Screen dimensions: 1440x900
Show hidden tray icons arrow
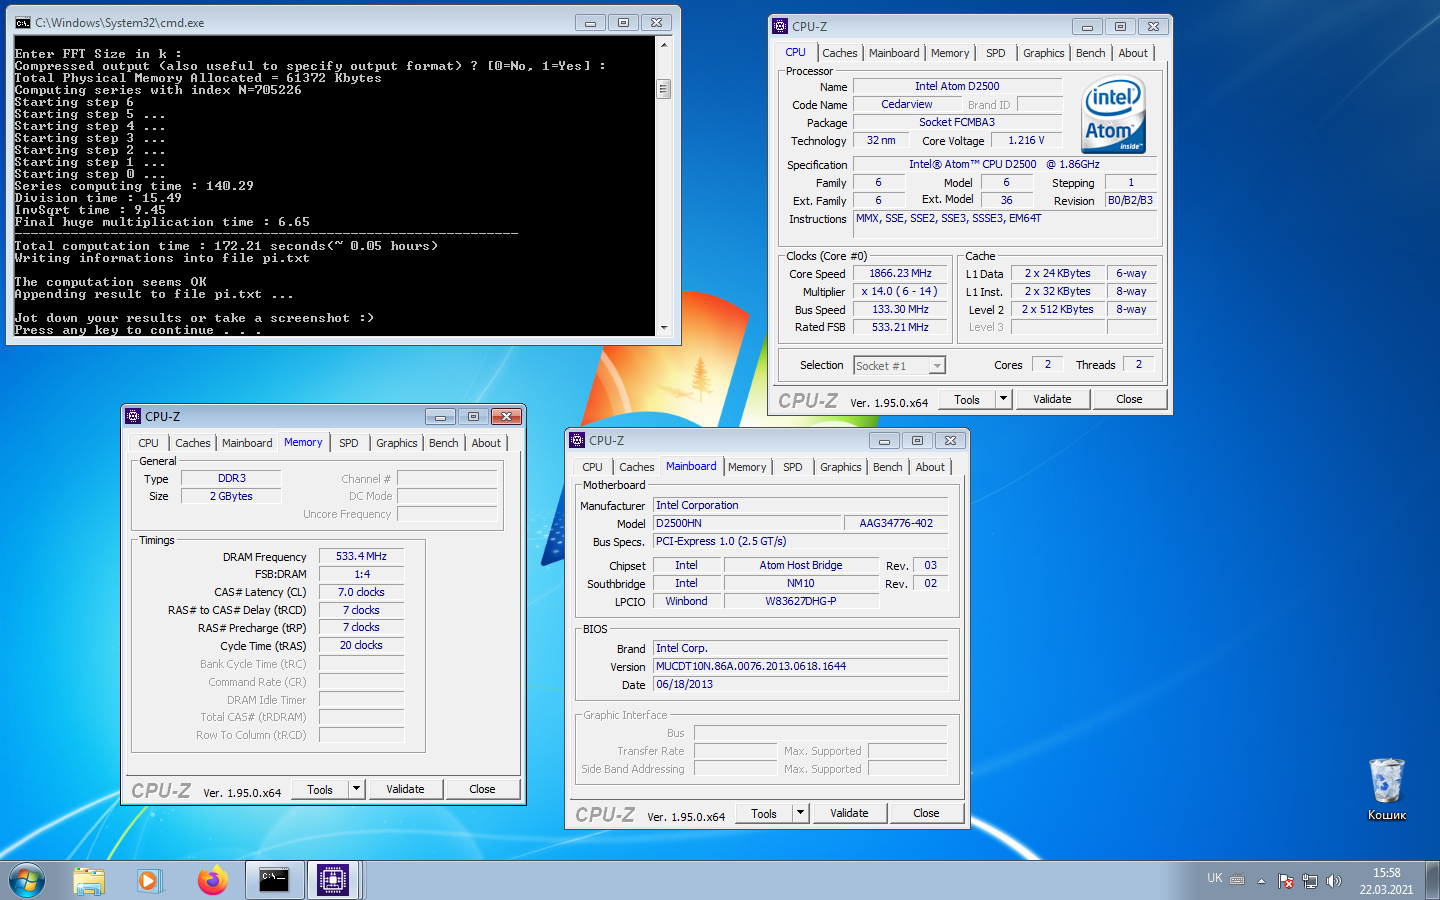[x=1261, y=881]
